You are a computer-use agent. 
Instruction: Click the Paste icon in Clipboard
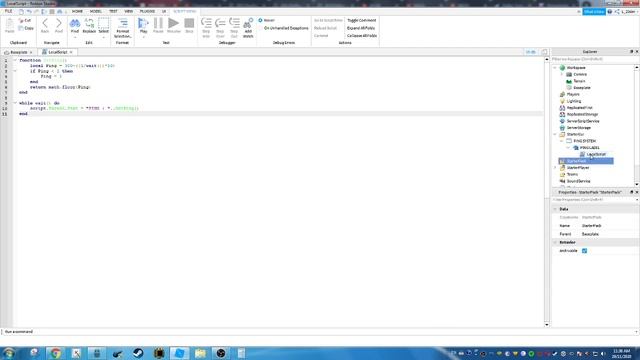click(9, 26)
